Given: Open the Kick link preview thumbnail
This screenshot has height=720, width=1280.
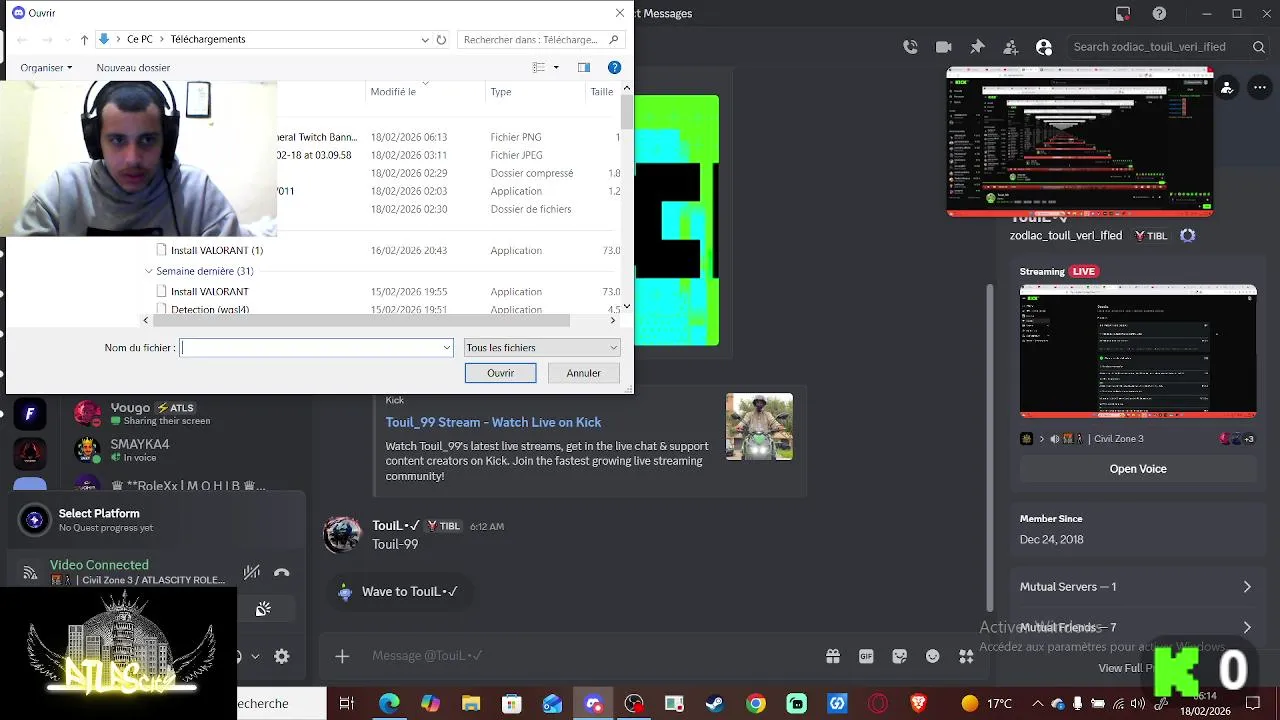Looking at the screenshot, I should coord(759,427).
